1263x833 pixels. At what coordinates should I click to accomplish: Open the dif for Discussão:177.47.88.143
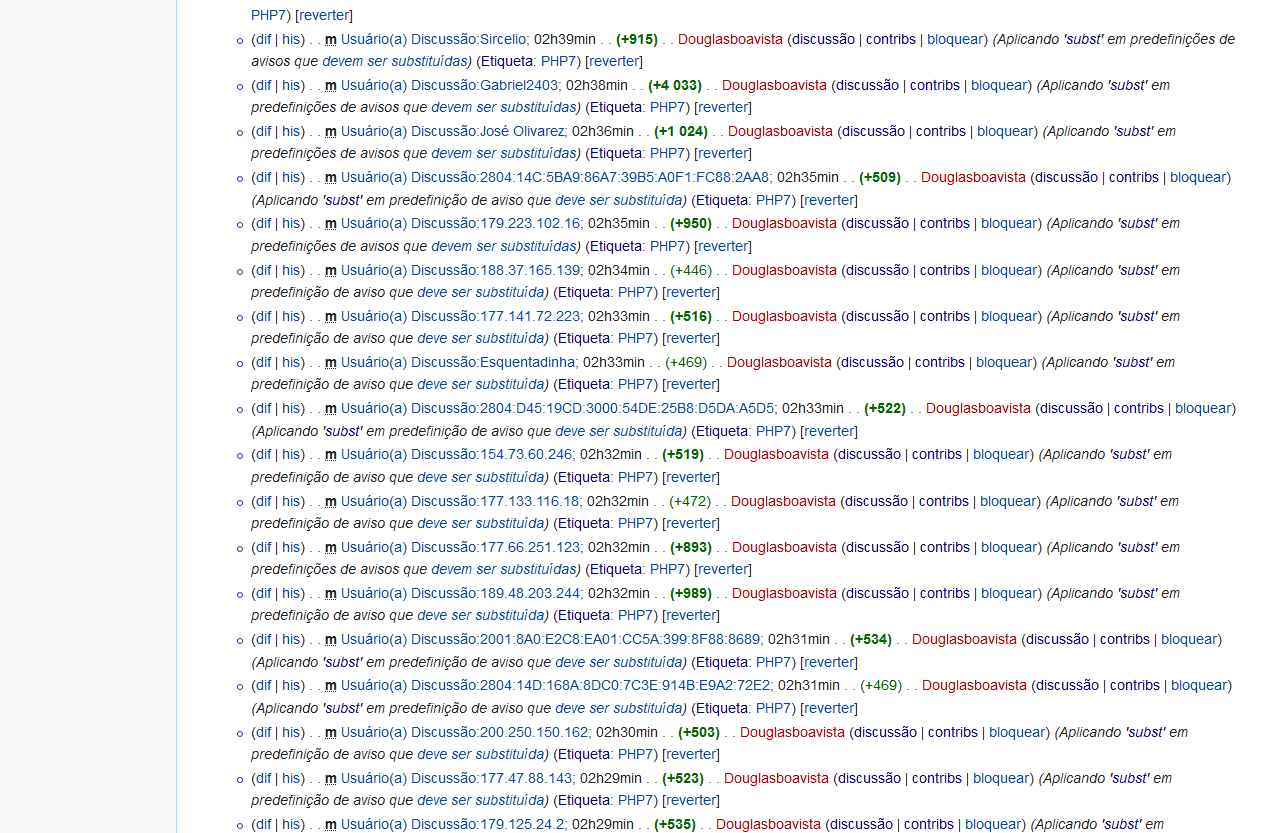[x=263, y=778]
